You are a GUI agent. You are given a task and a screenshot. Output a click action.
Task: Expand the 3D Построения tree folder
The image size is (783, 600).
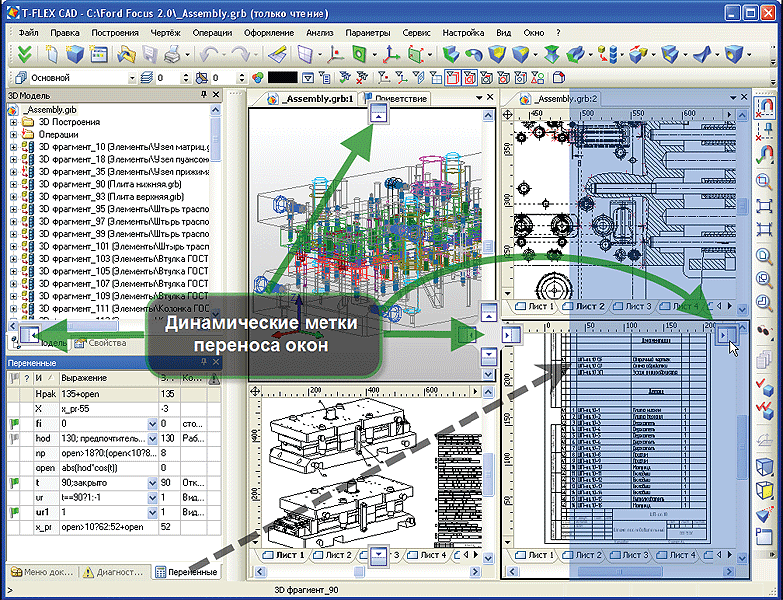tap(13, 122)
